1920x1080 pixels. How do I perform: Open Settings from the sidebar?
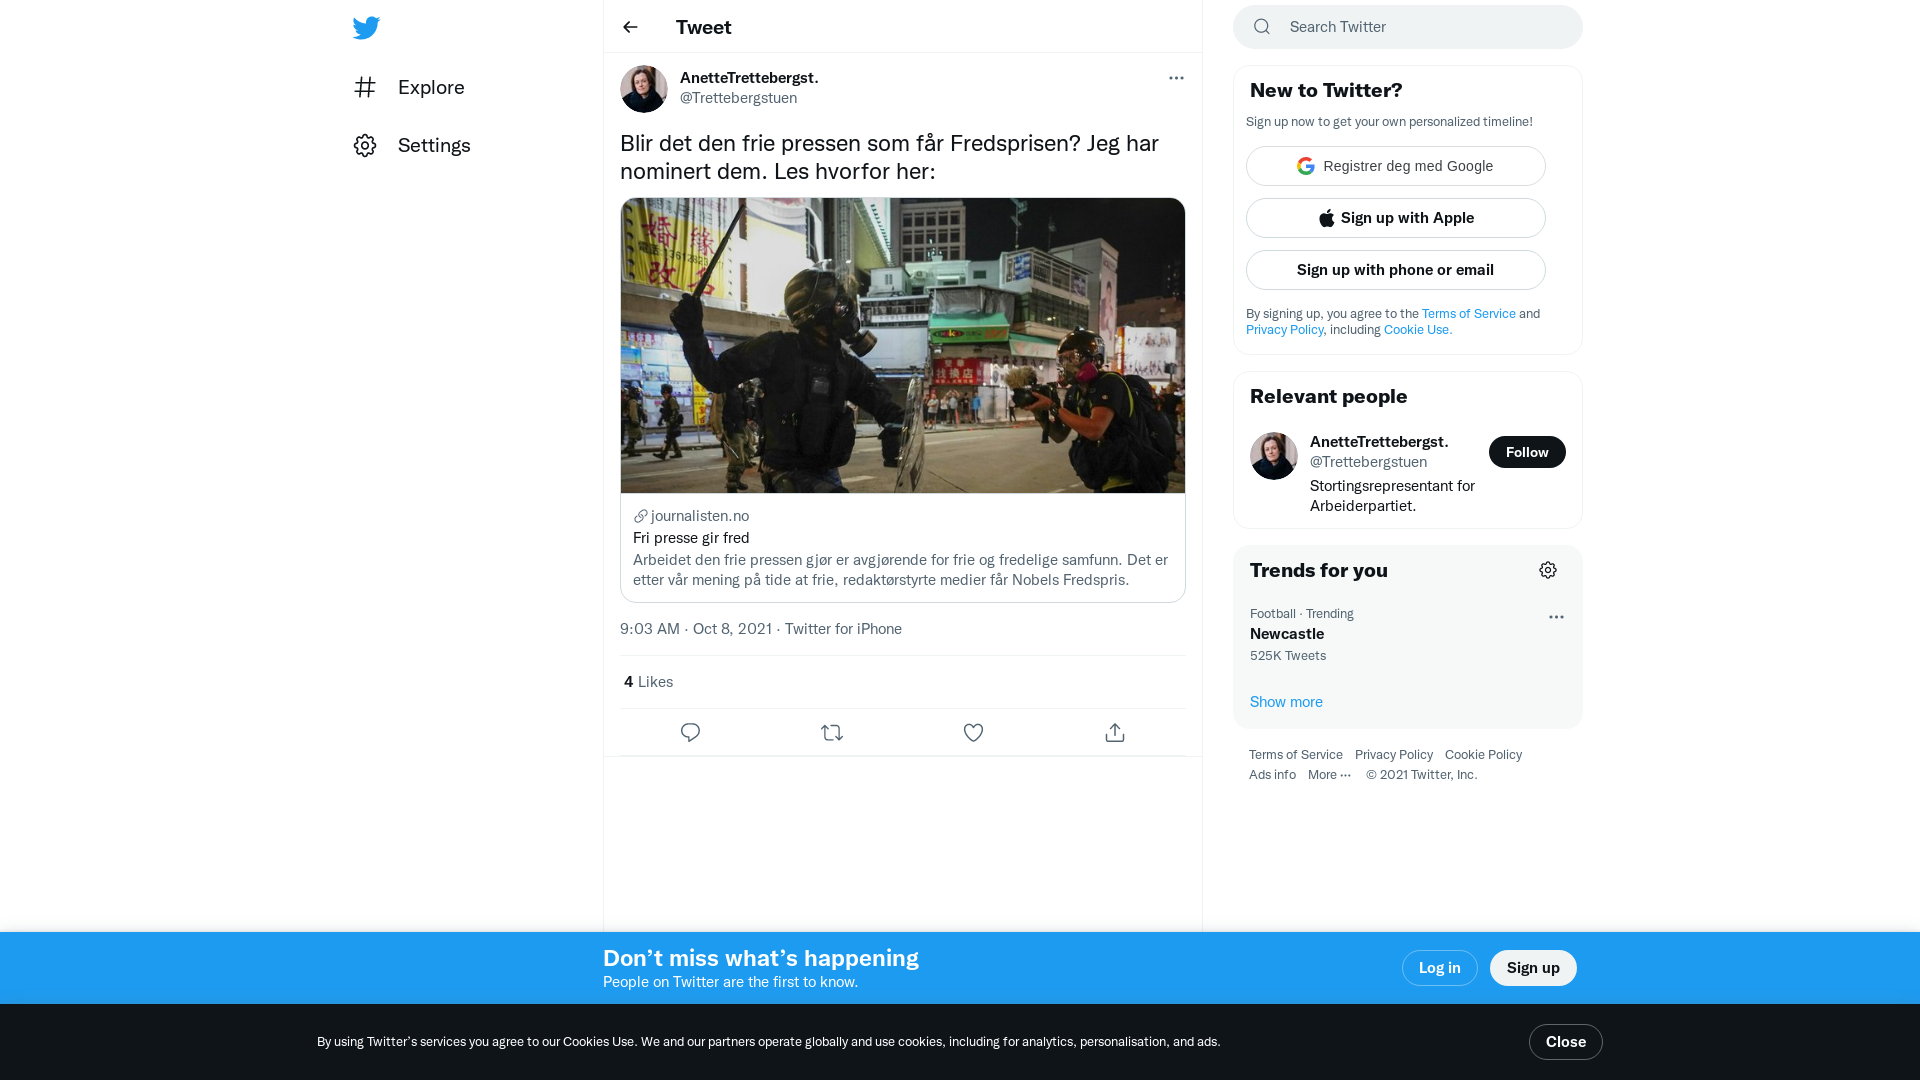click(412, 145)
